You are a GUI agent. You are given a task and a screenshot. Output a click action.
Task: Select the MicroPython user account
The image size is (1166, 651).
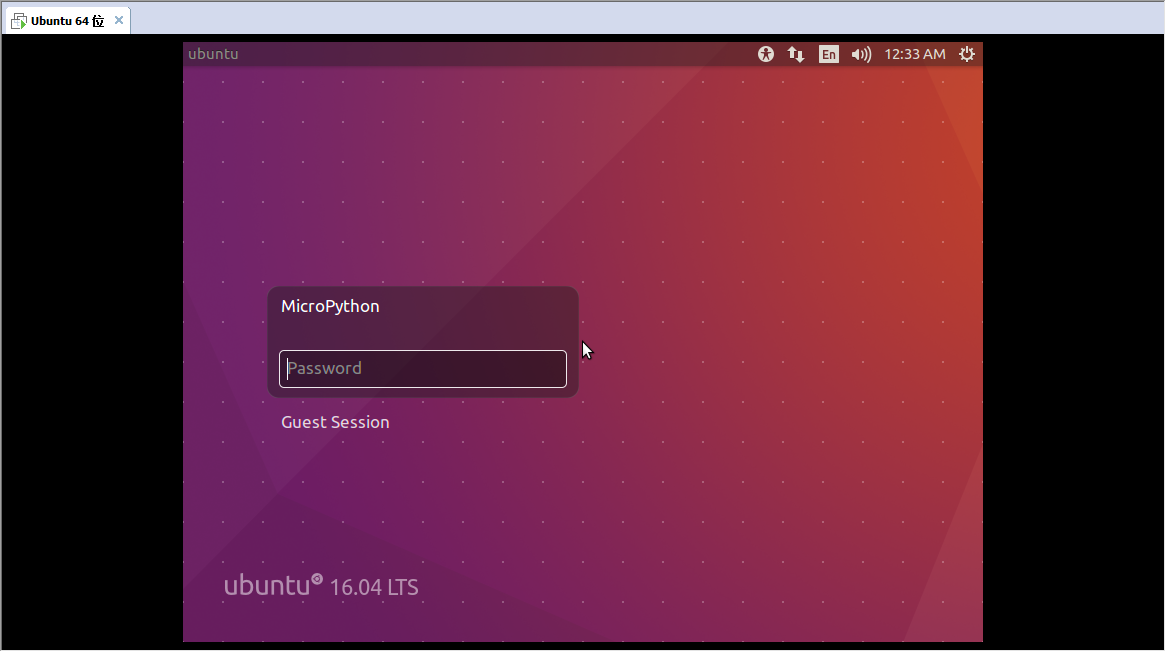330,307
